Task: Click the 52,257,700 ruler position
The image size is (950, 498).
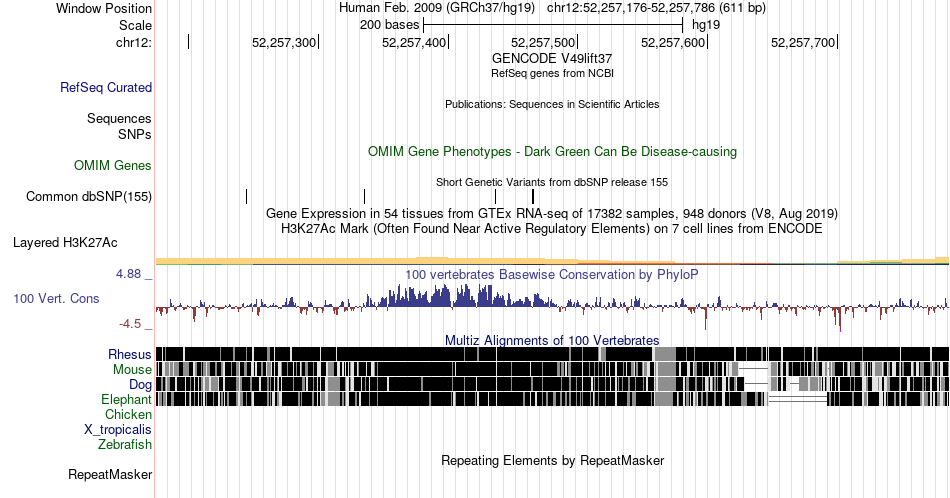Action: 803,42
